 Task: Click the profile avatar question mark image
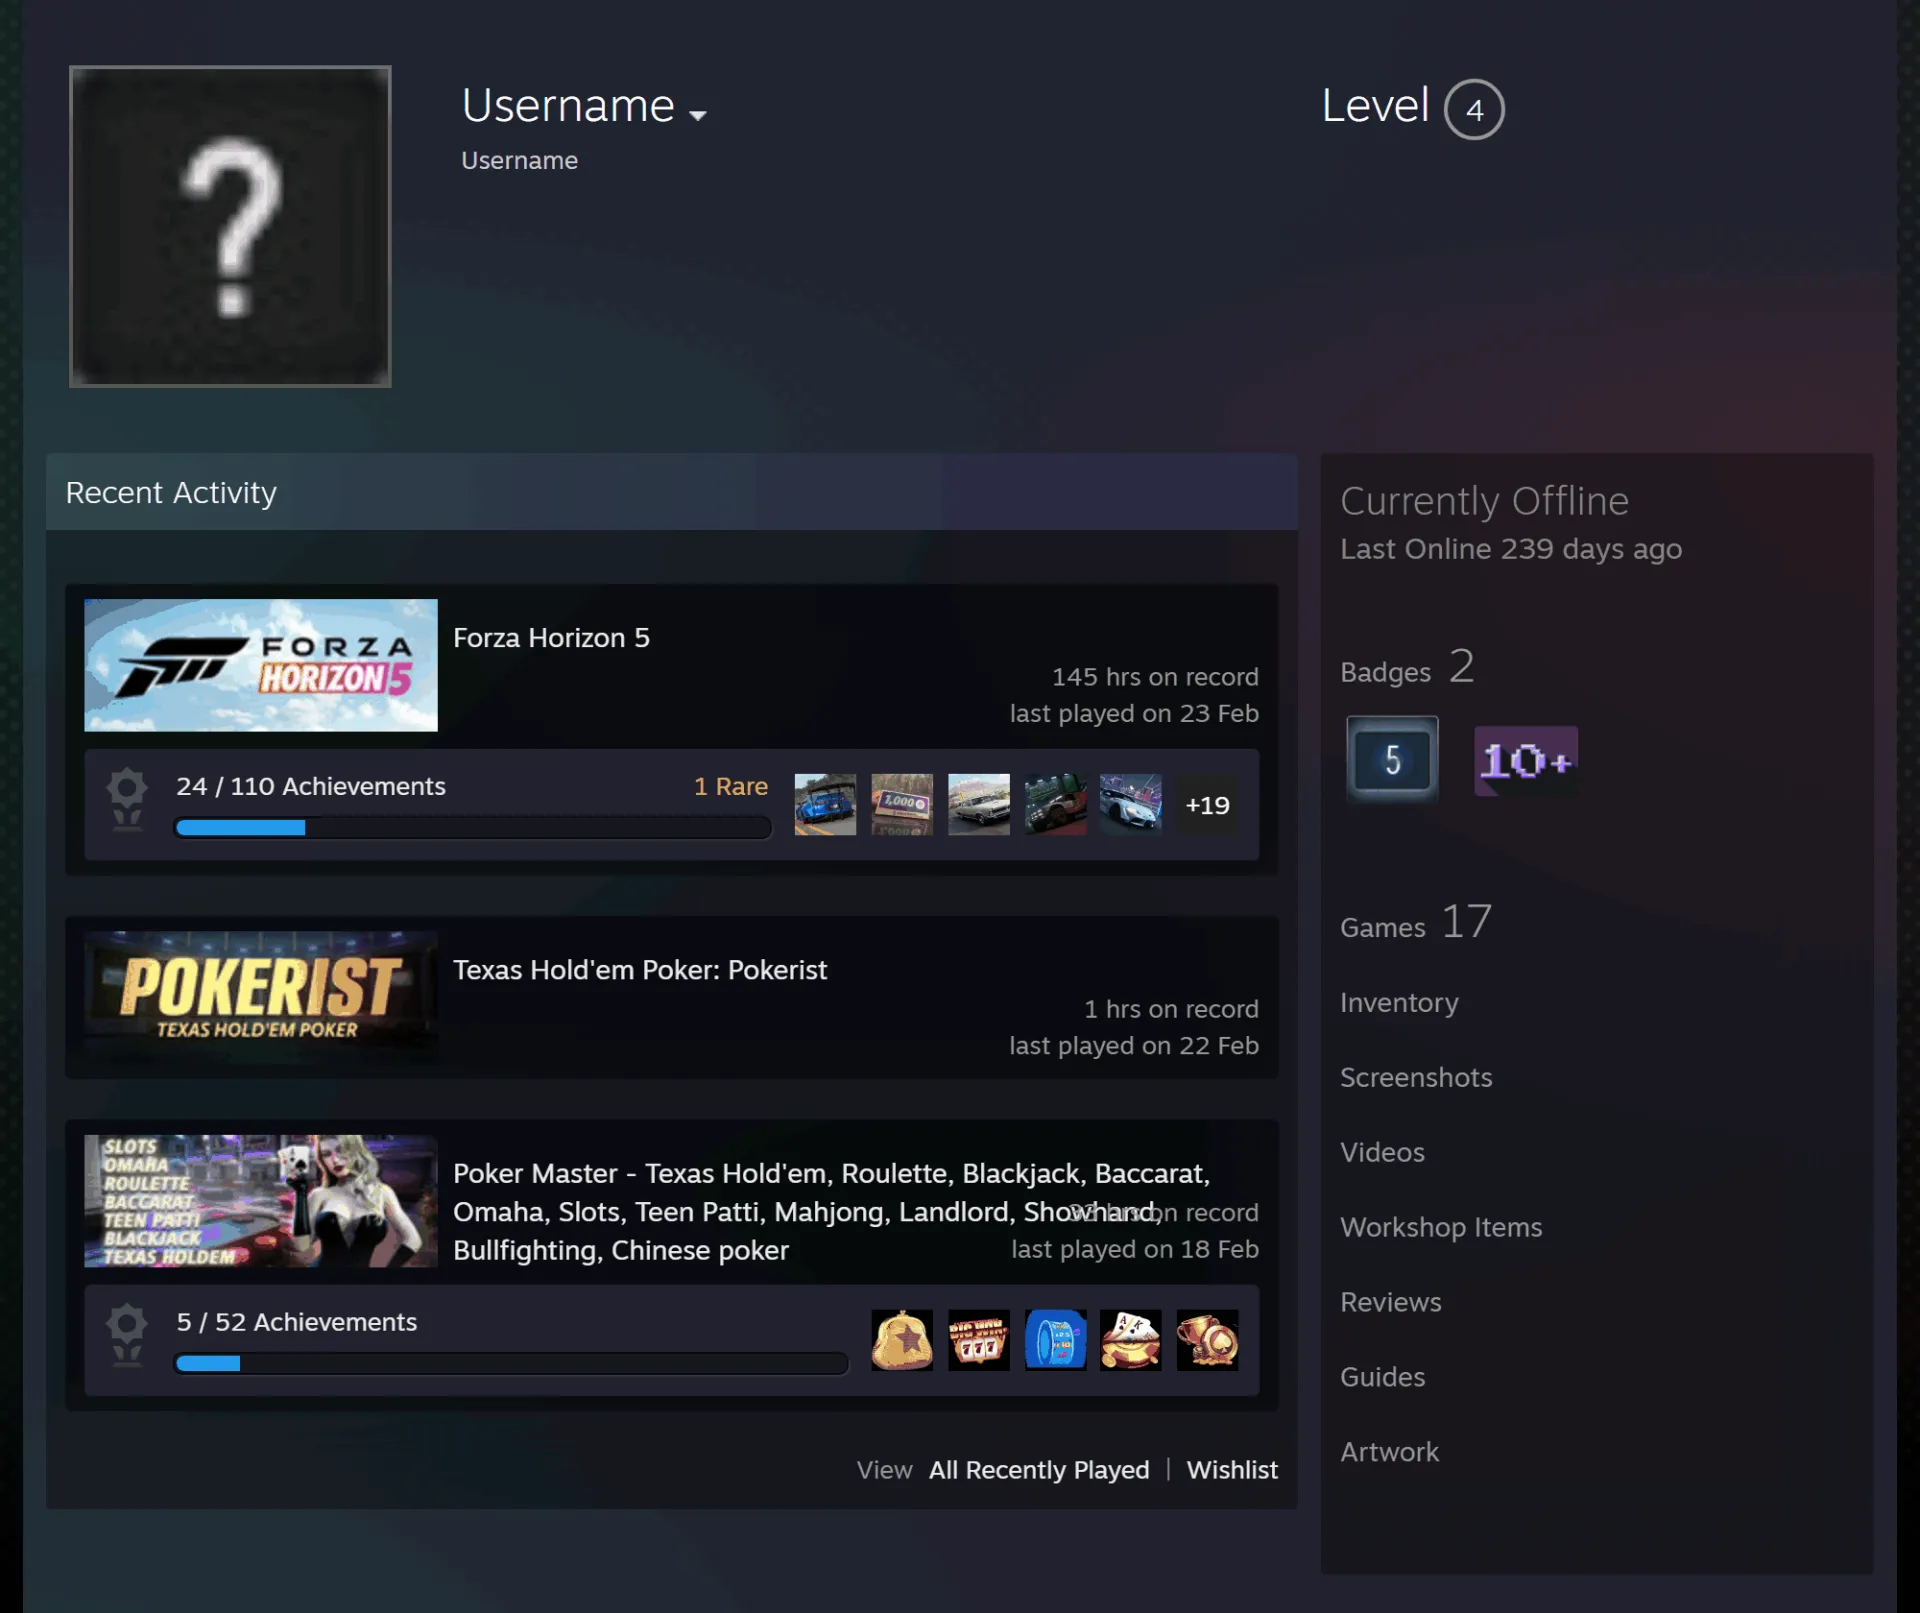coord(230,226)
